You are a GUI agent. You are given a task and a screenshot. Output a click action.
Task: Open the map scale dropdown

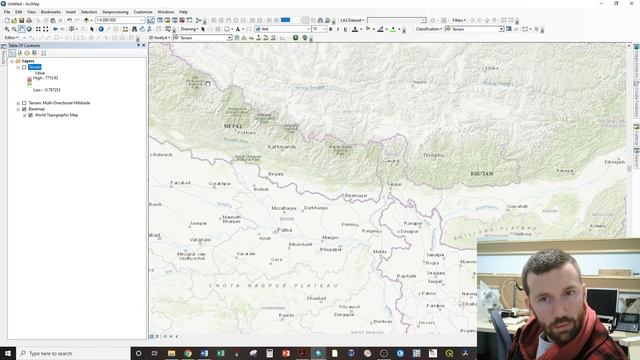(142, 20)
